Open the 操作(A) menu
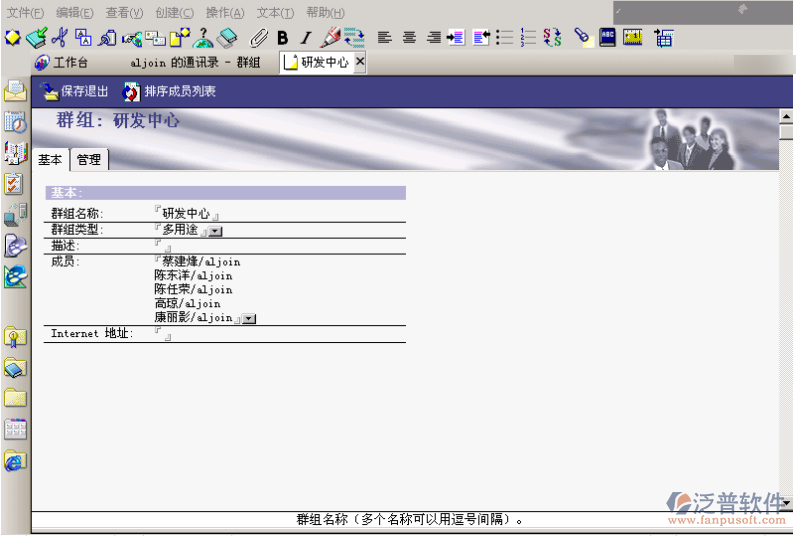Image resolution: width=796 pixels, height=536 pixels. [x=225, y=12]
